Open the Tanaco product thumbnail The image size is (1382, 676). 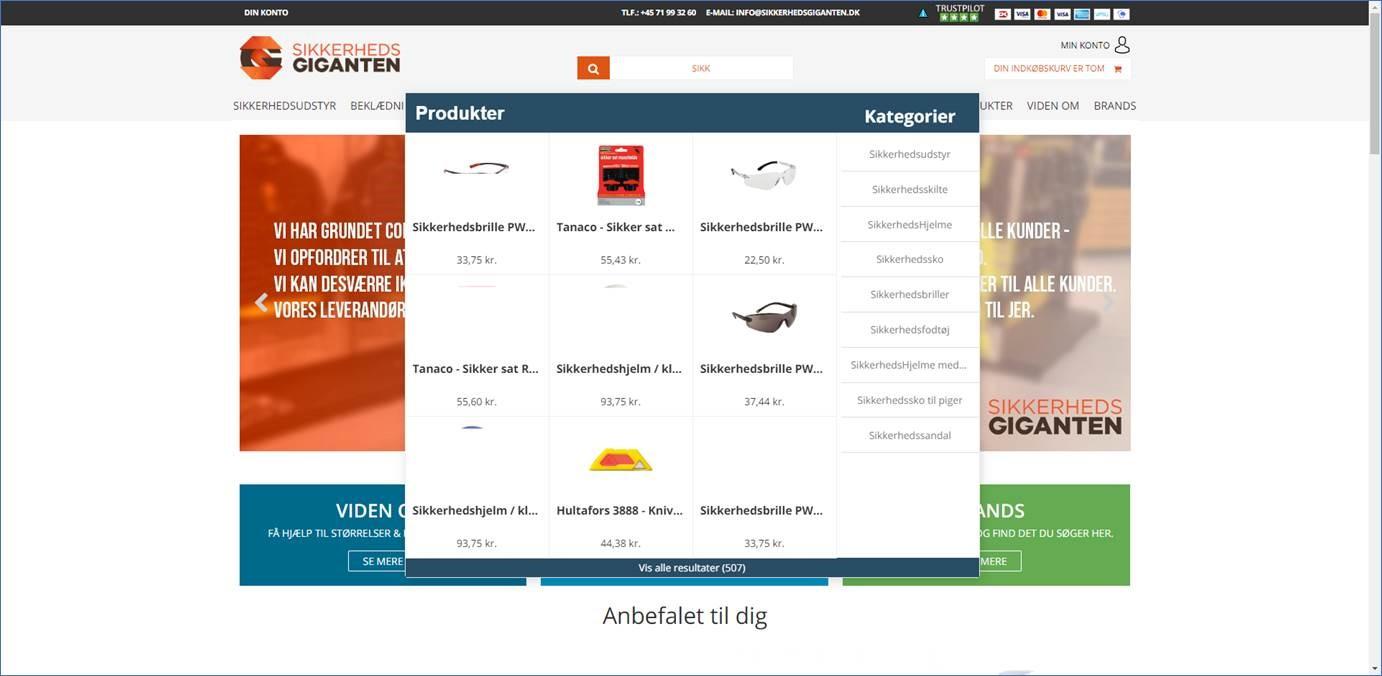pyautogui.click(x=620, y=175)
